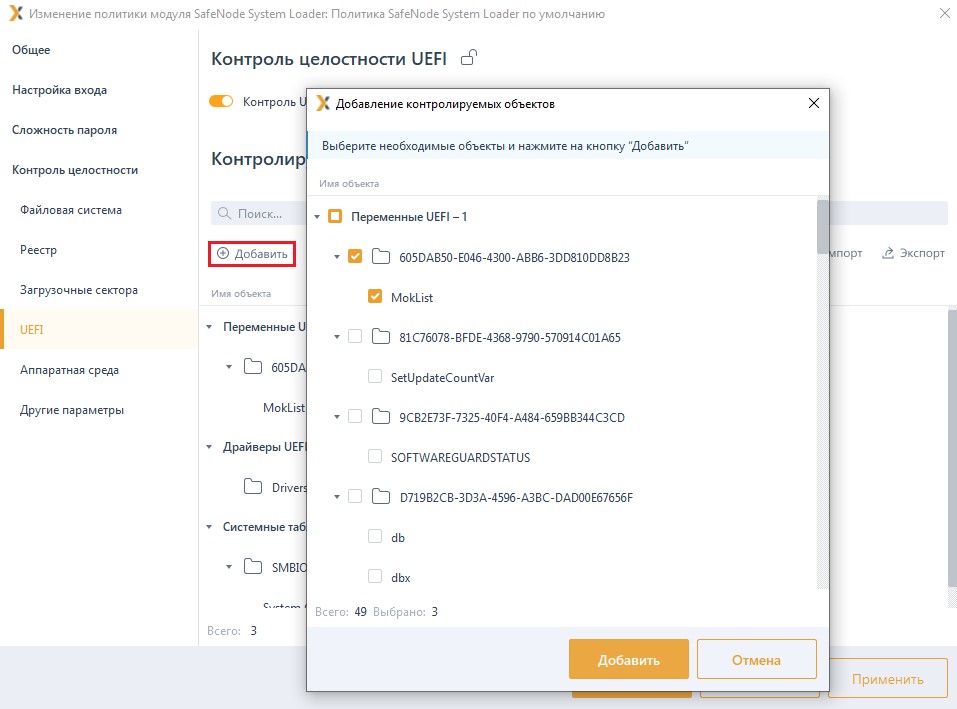Check the 81C76078-BFDE-4368-9790-570914C01A65 checkbox
957x709 pixels.
click(x=355, y=336)
